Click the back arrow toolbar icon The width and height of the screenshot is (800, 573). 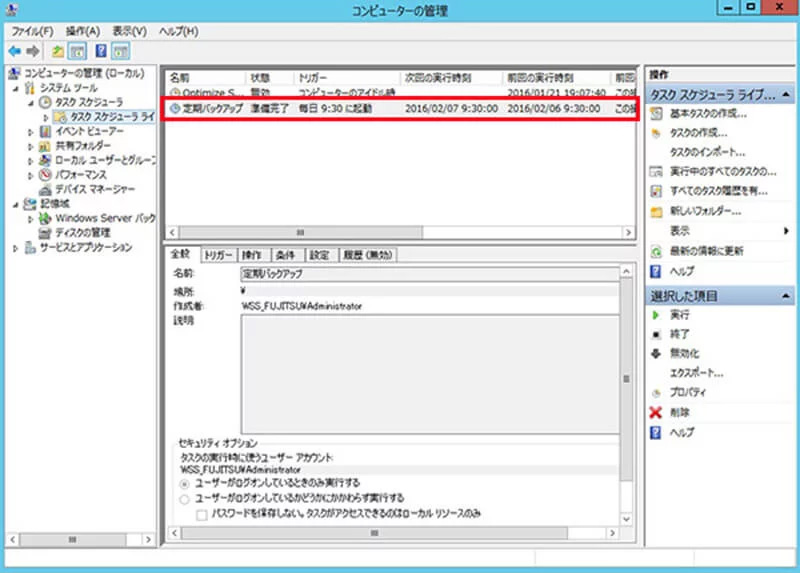click(15, 51)
